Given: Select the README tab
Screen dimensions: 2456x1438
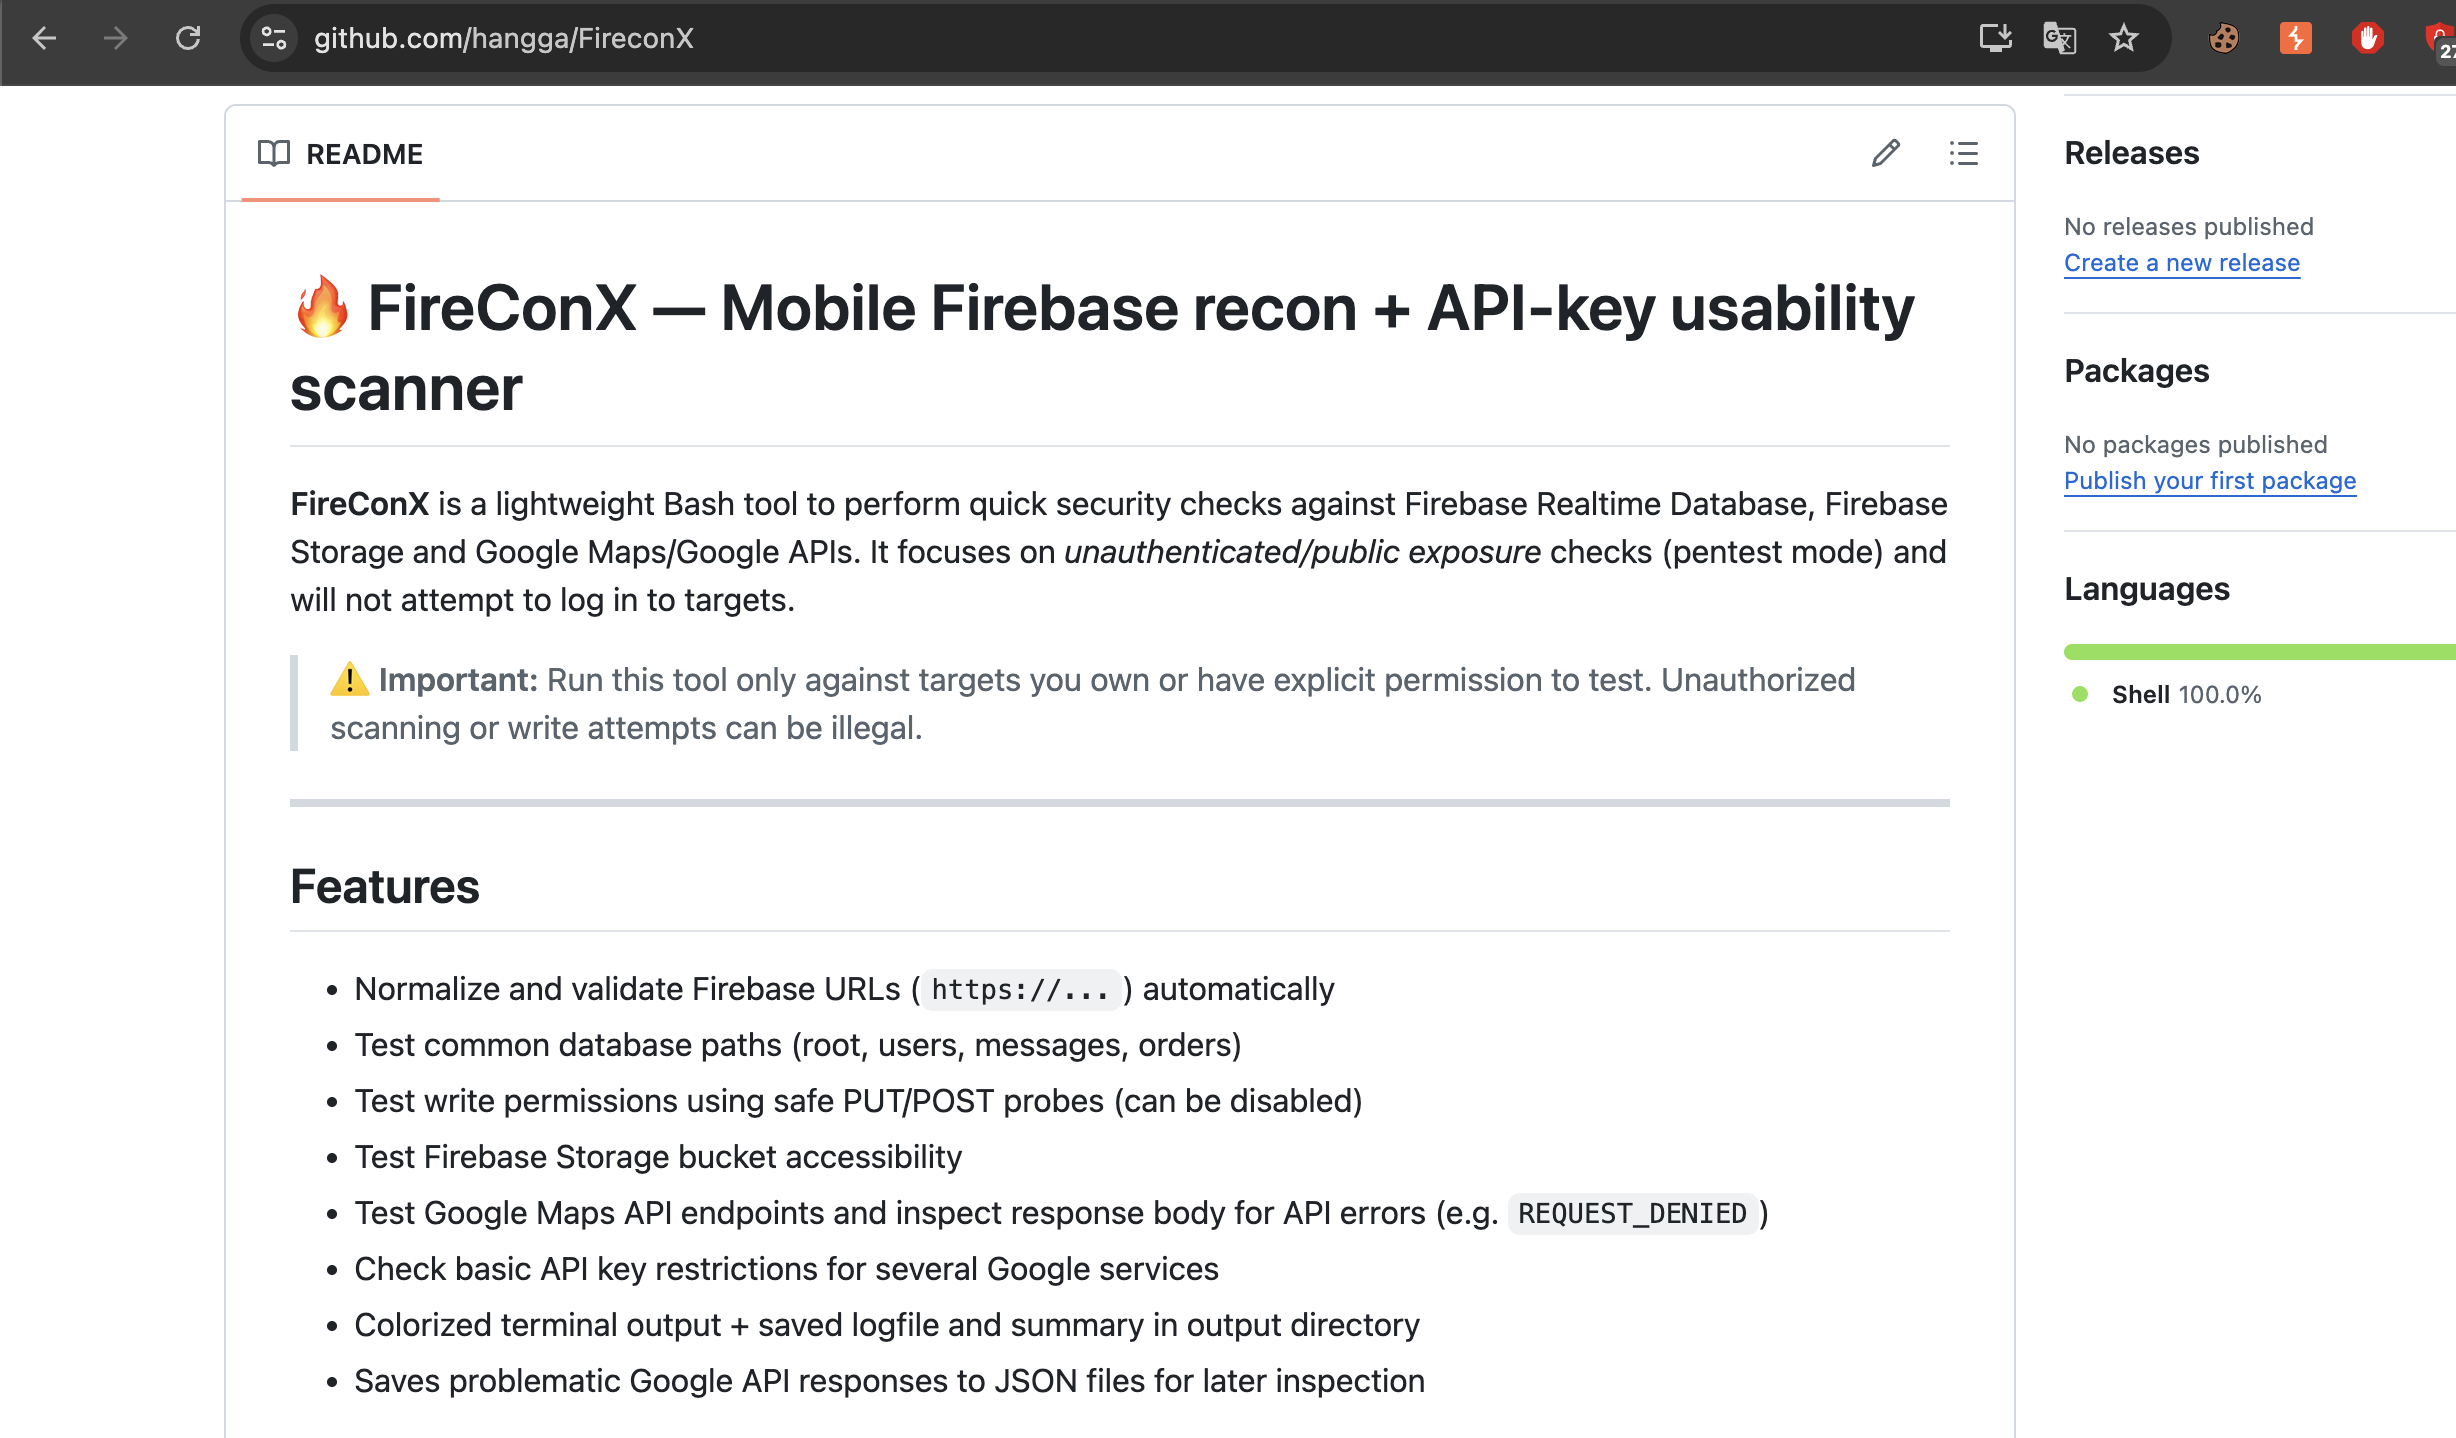Looking at the screenshot, I should (341, 154).
